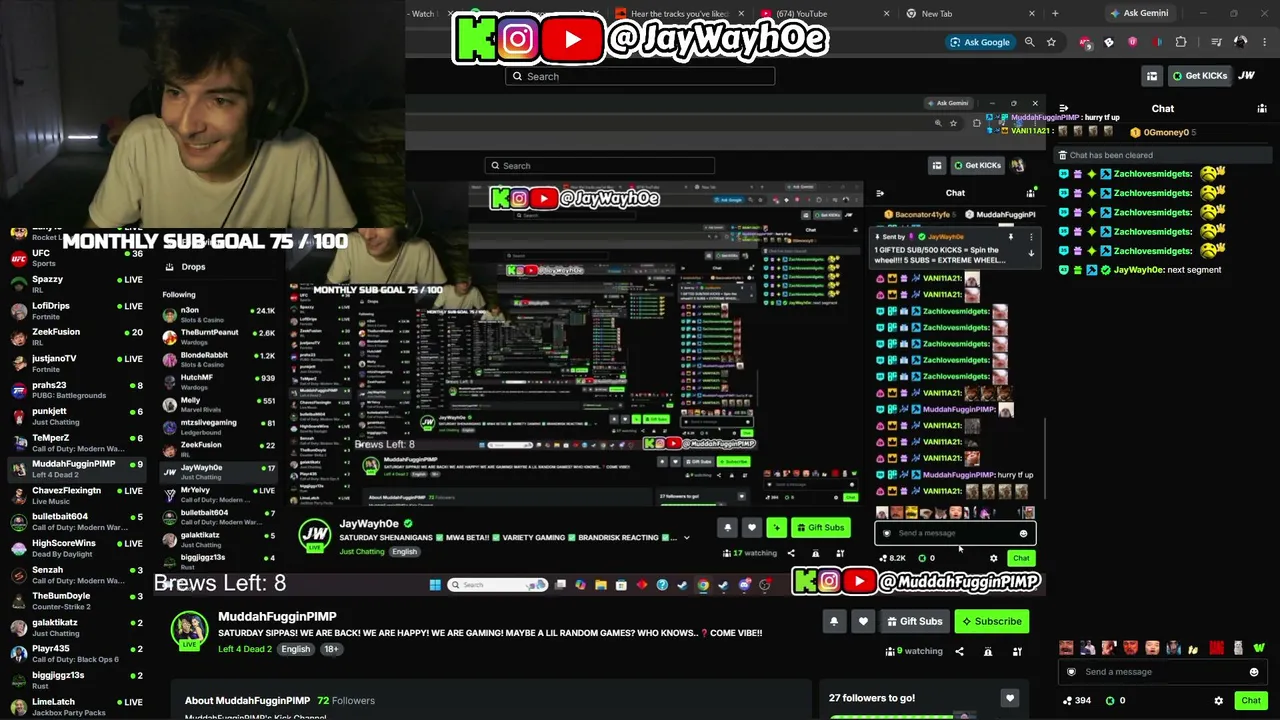Click the green W emote above message box
Viewport: 1280px width, 720px height.
[1259, 648]
